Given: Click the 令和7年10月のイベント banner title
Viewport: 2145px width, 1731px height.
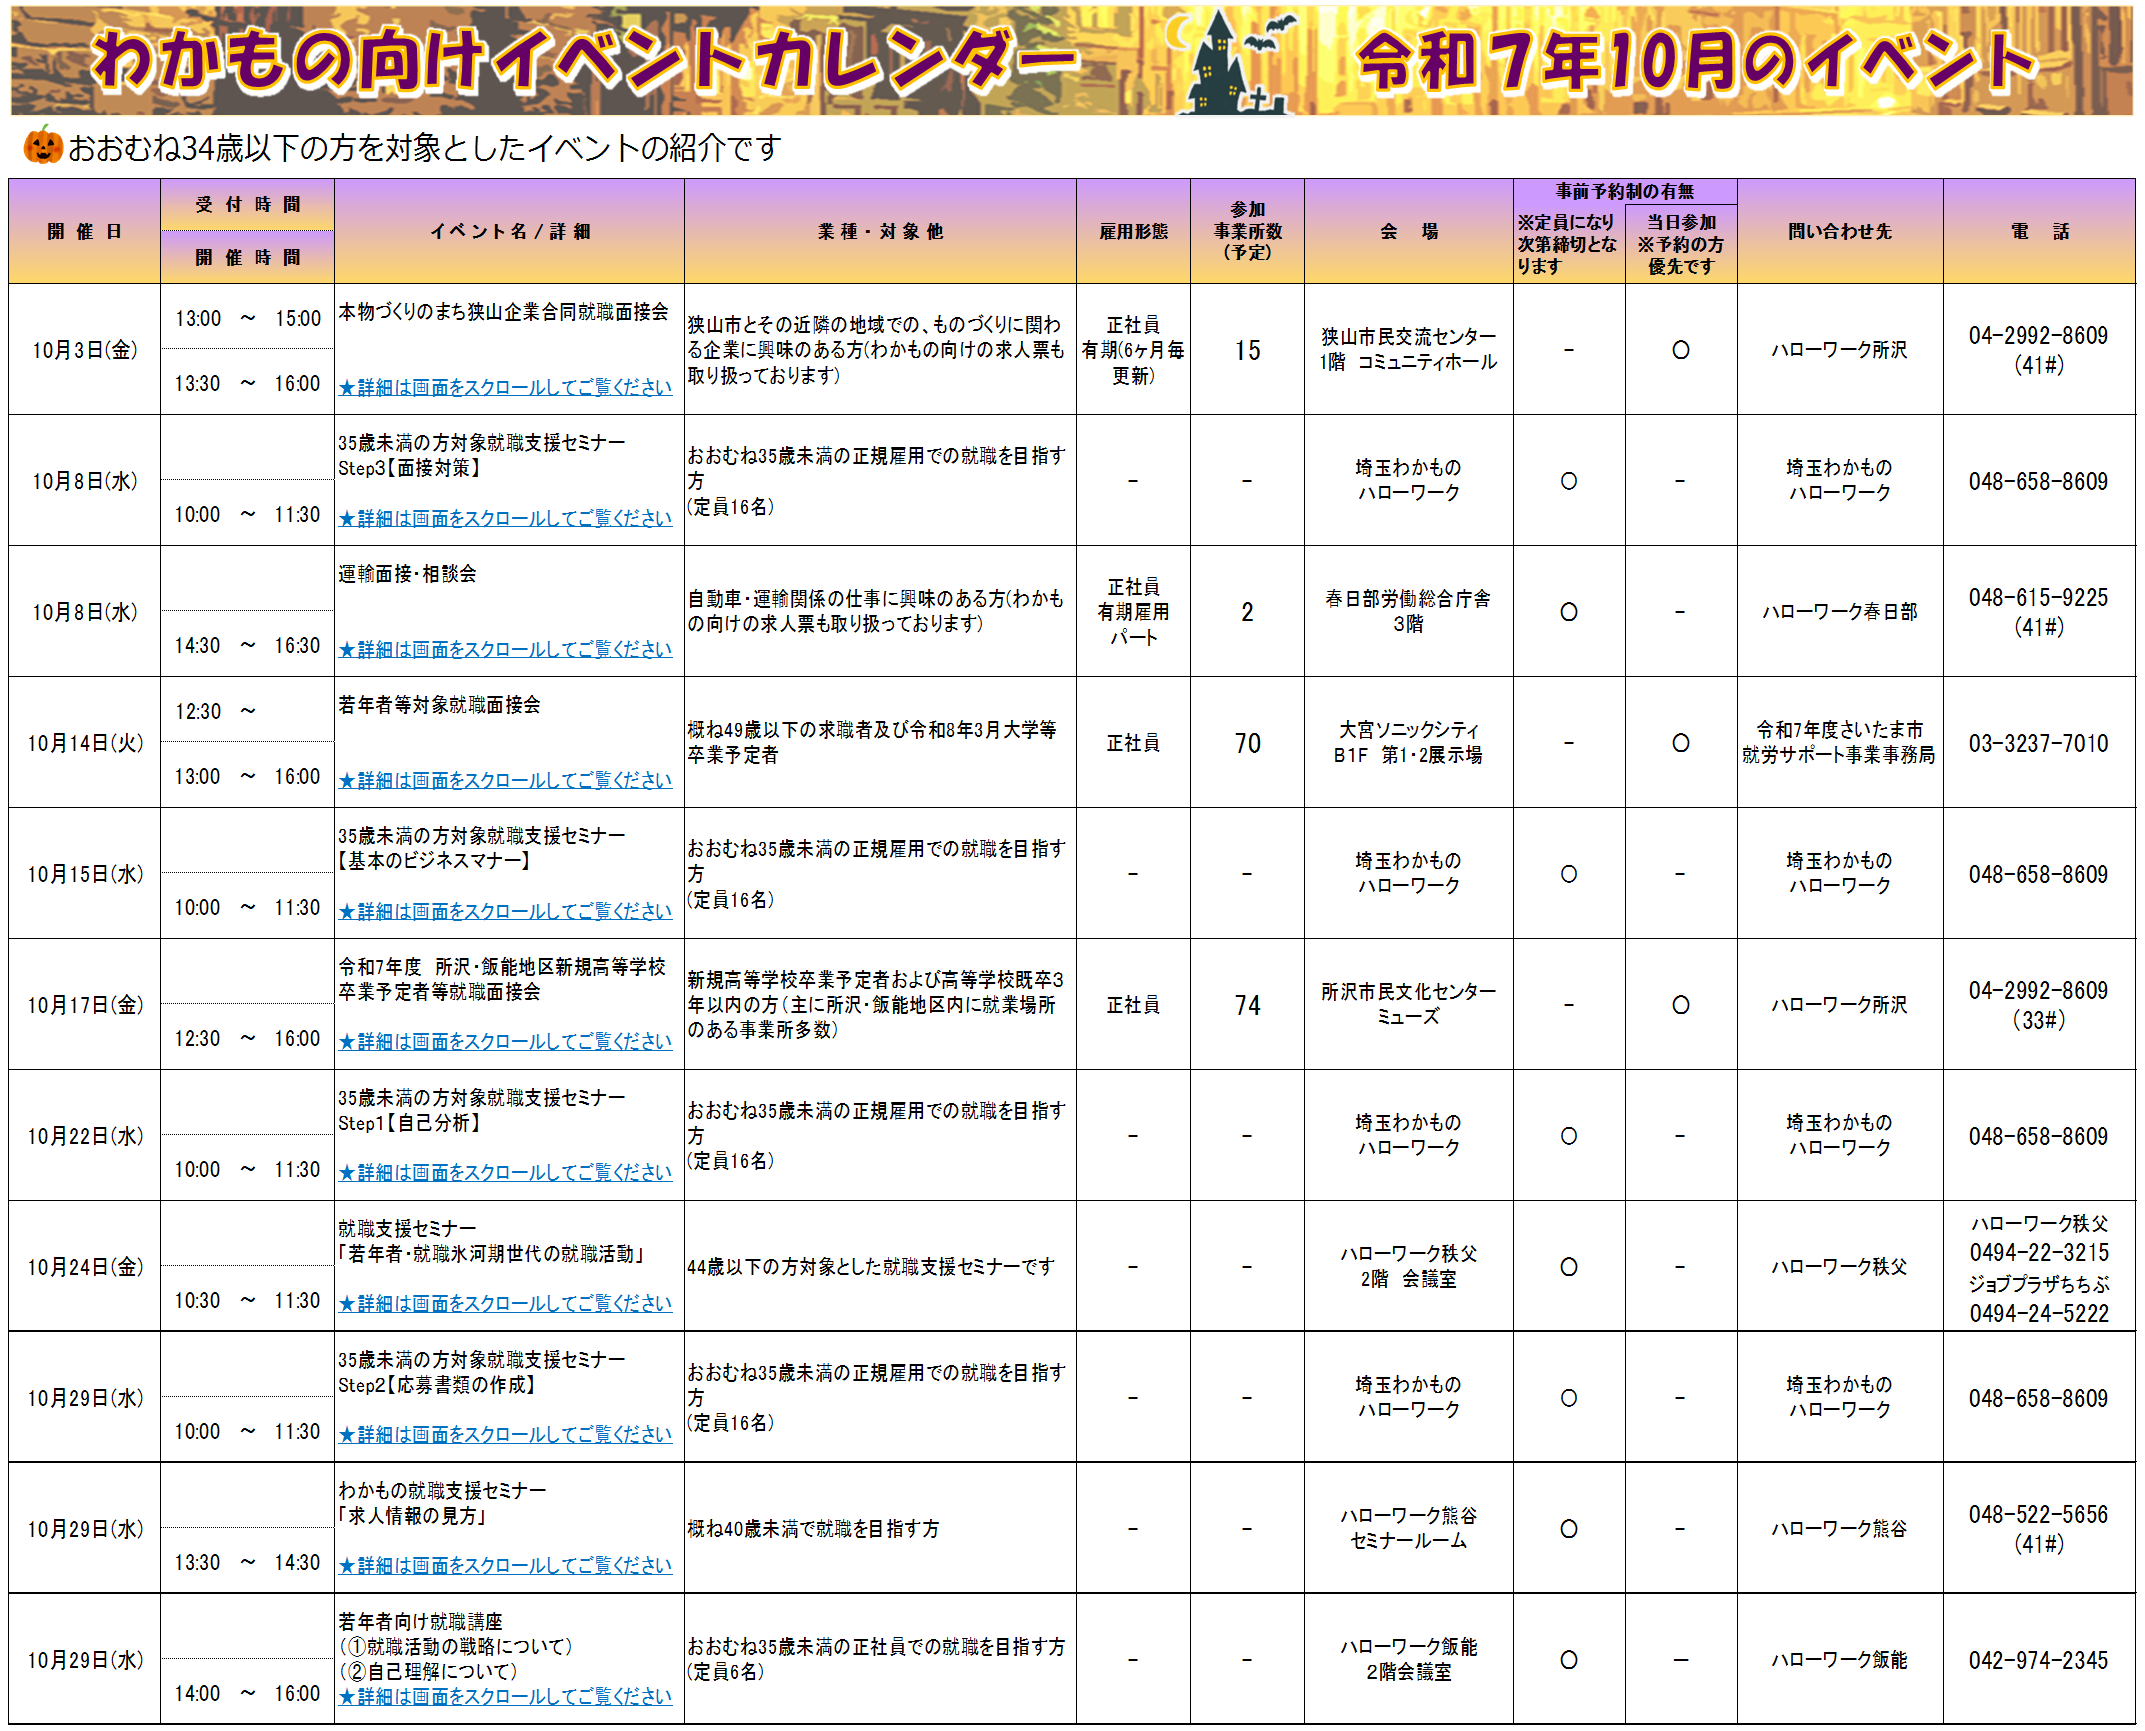Looking at the screenshot, I should (1696, 62).
